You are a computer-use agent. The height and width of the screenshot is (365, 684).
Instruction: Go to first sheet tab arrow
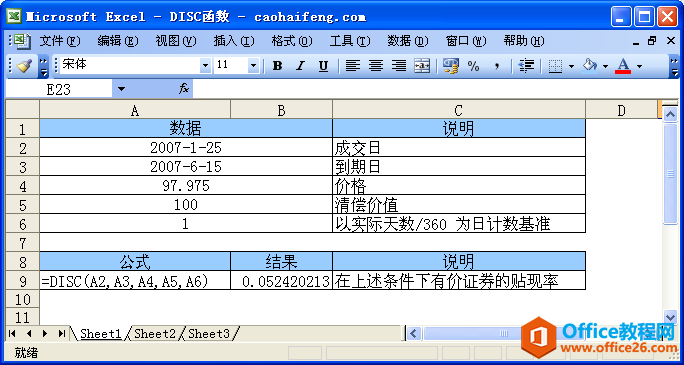click(12, 334)
